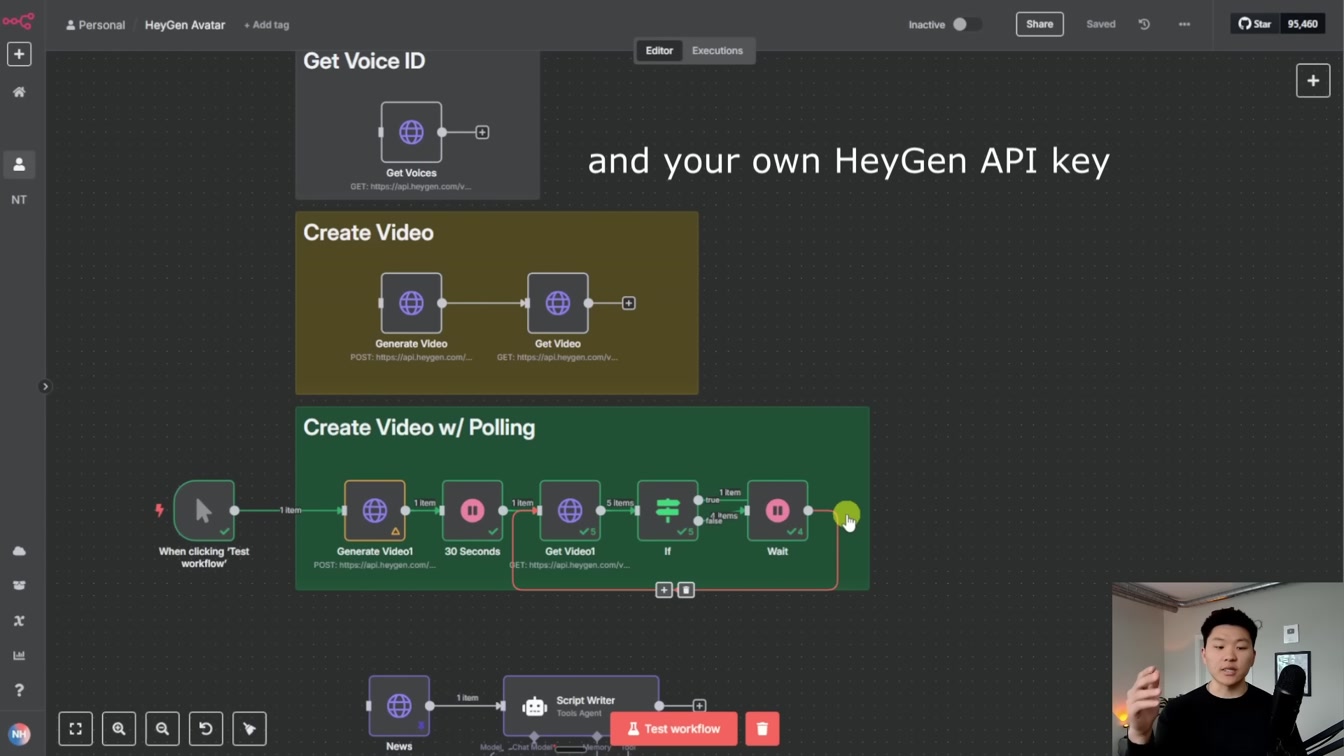The image size is (1344, 756).
Task: Open the Variables icon in the sidebar
Action: pos(19,621)
